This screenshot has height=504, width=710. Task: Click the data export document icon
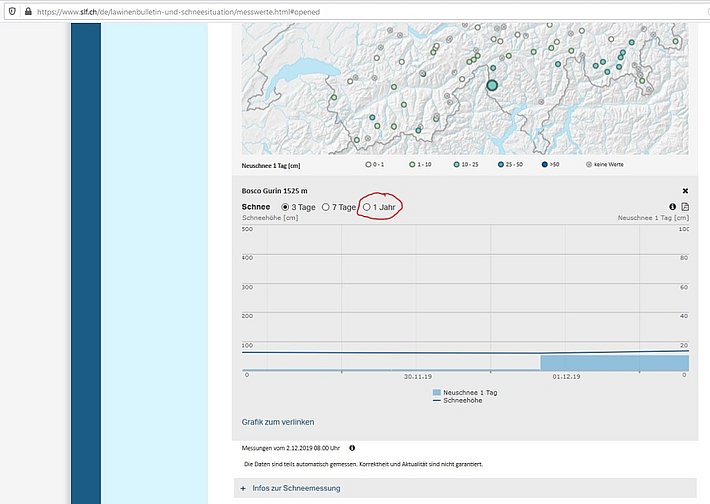coord(685,207)
